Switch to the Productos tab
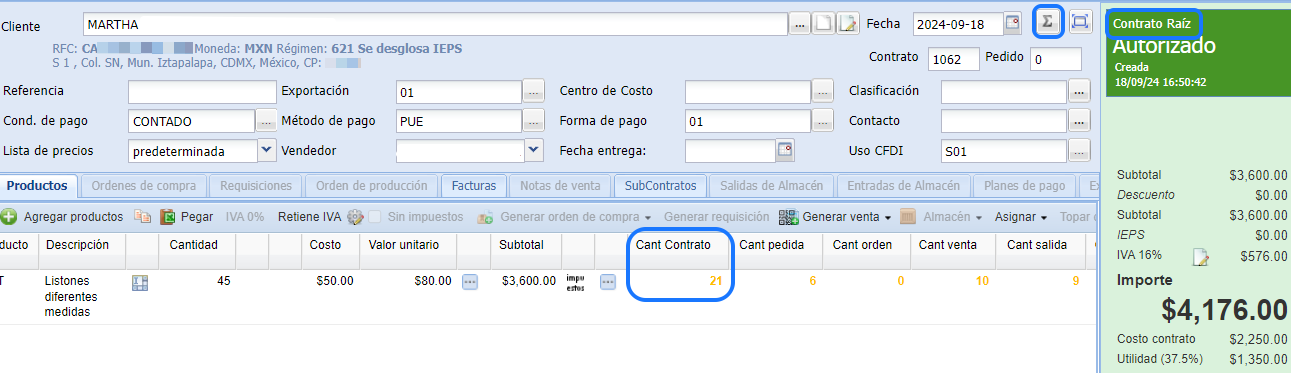The image size is (1291, 373). pyautogui.click(x=39, y=186)
